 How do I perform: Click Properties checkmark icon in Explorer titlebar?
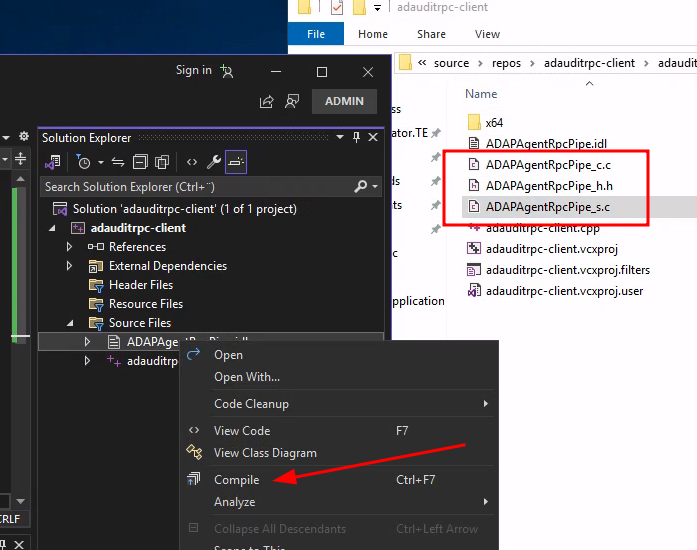tap(337, 7)
